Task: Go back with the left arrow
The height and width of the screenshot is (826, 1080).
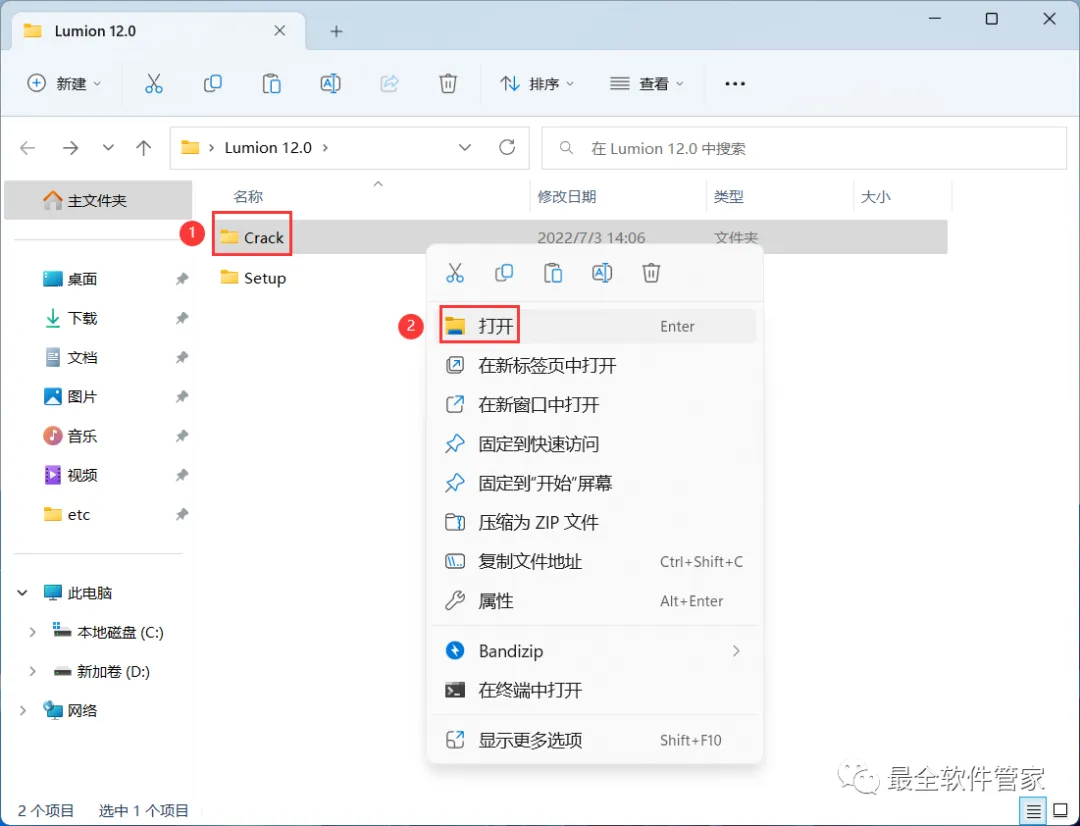Action: (x=28, y=147)
